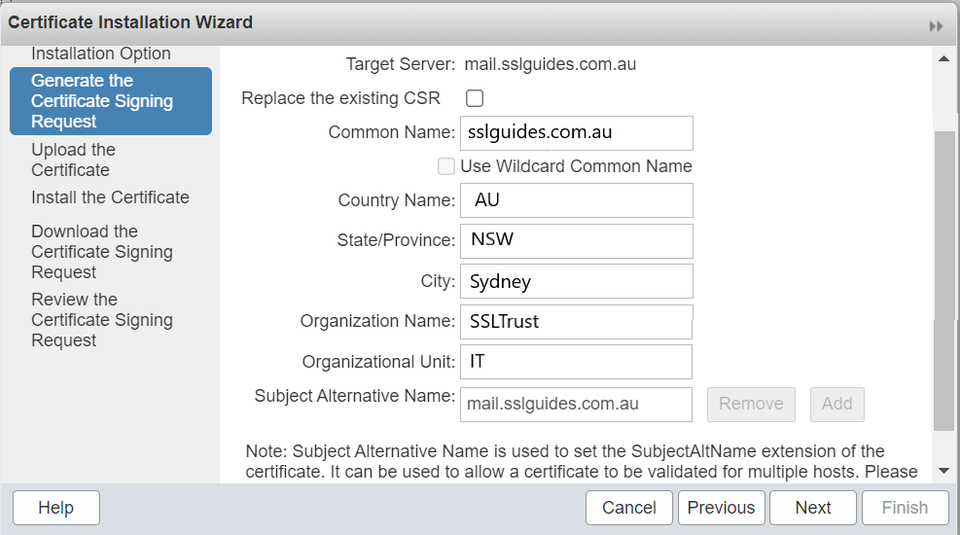The height and width of the screenshot is (535, 960).
Task: Click scroll up arrow of form panel
Action: tap(943, 60)
